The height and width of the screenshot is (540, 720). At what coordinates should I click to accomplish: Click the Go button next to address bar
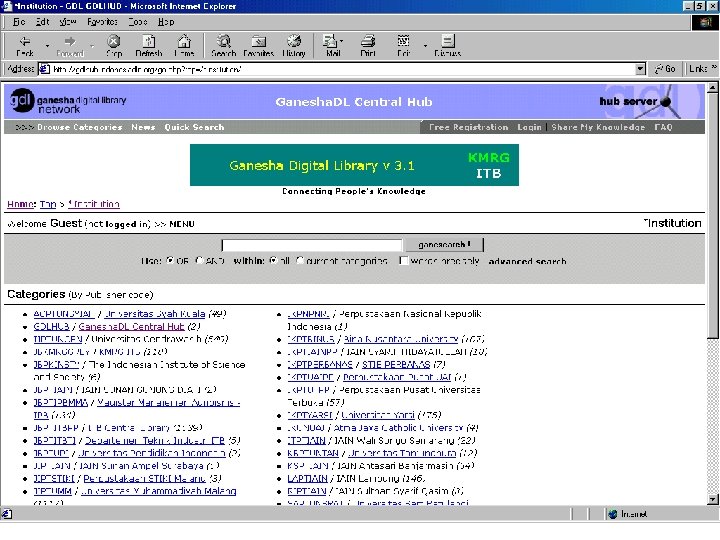coord(665,69)
